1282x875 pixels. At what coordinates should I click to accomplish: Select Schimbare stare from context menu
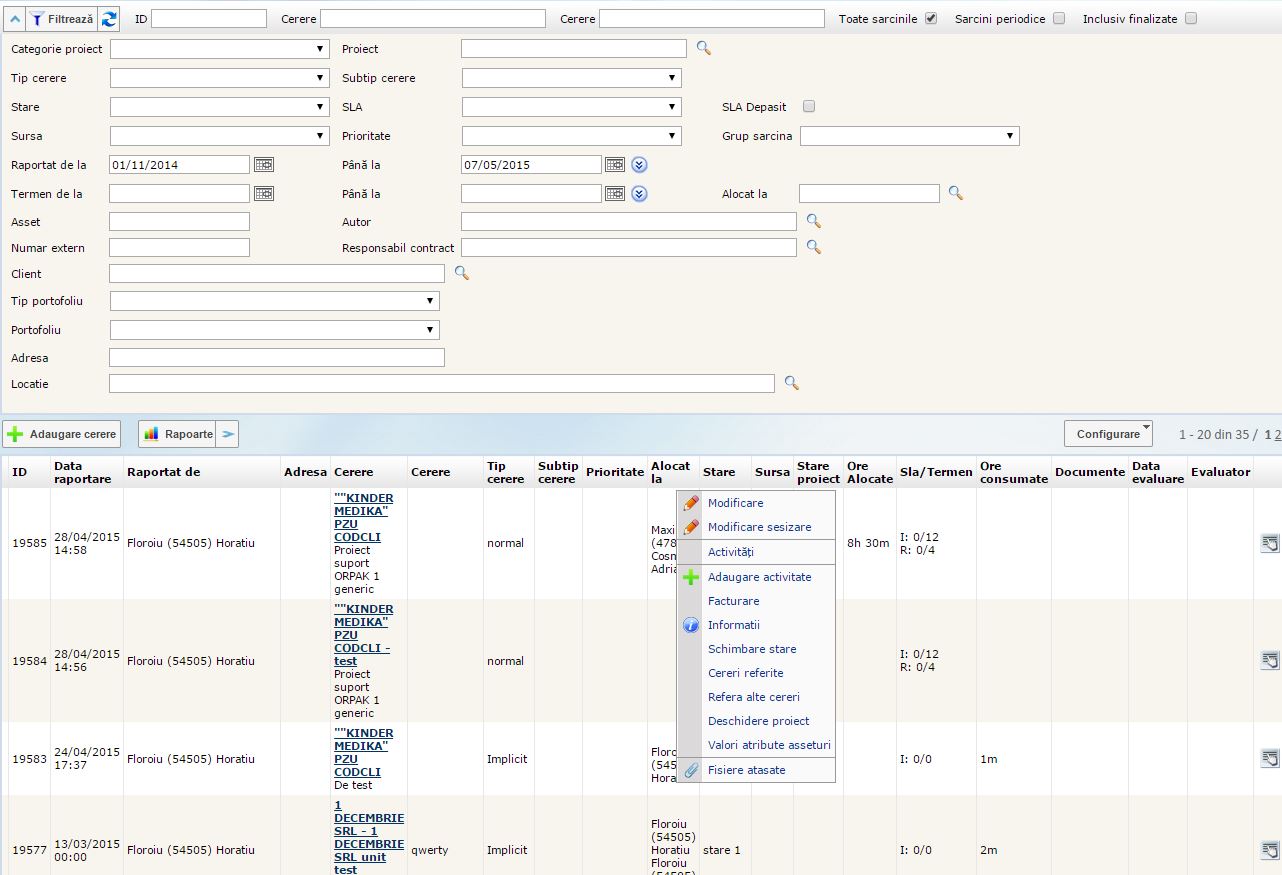[x=752, y=649]
